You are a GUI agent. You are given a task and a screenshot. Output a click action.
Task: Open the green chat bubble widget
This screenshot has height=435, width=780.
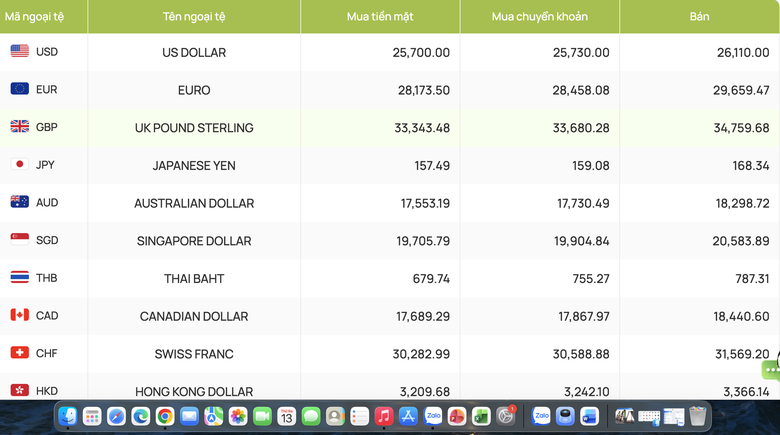click(x=771, y=370)
